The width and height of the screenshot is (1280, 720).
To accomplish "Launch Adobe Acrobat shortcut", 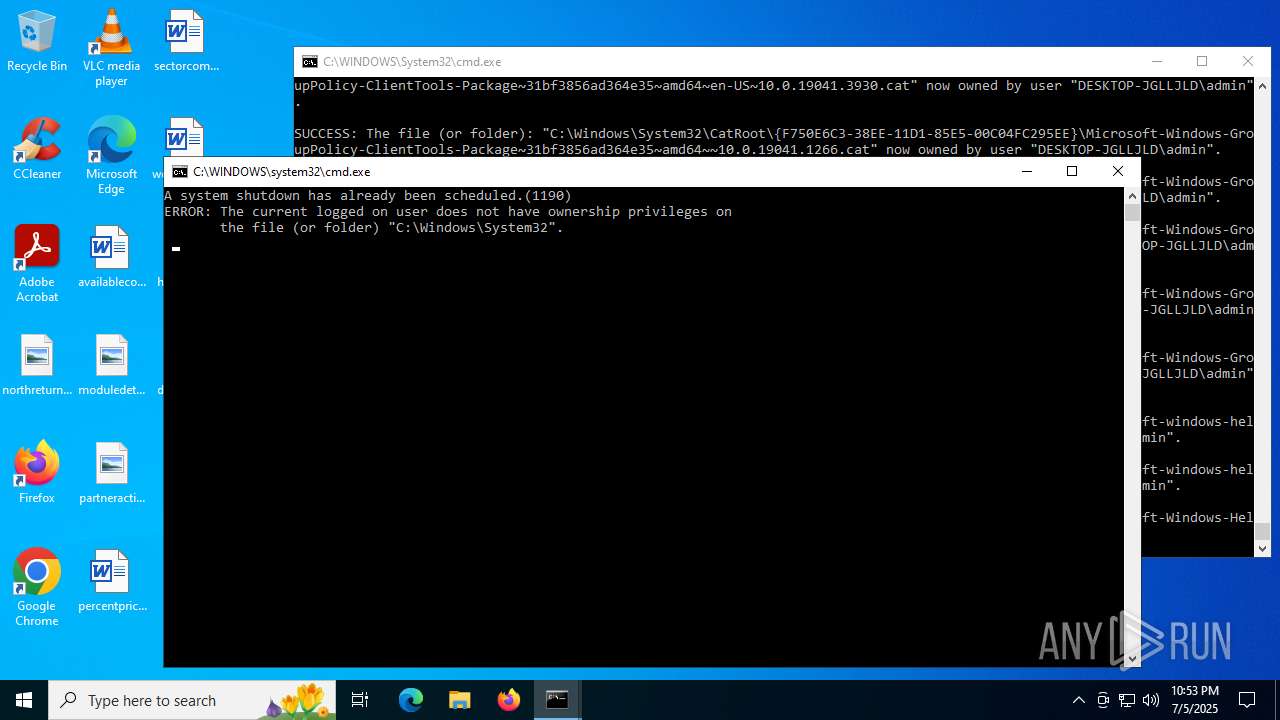I will (37, 264).
